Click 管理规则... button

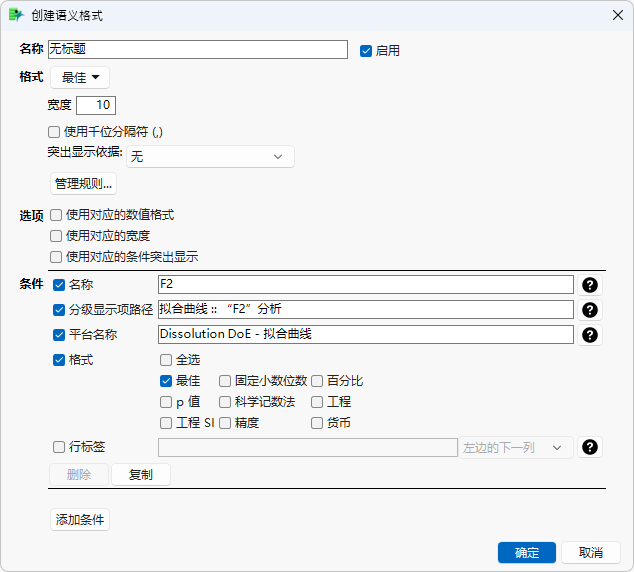[83, 184]
